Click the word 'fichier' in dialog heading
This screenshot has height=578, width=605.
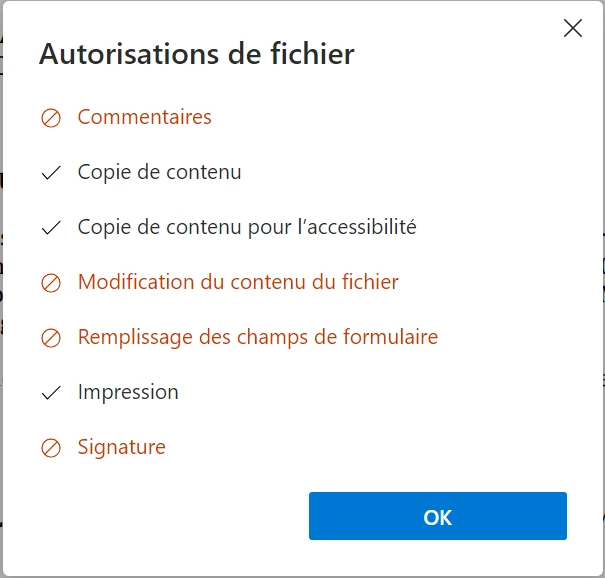(312, 54)
